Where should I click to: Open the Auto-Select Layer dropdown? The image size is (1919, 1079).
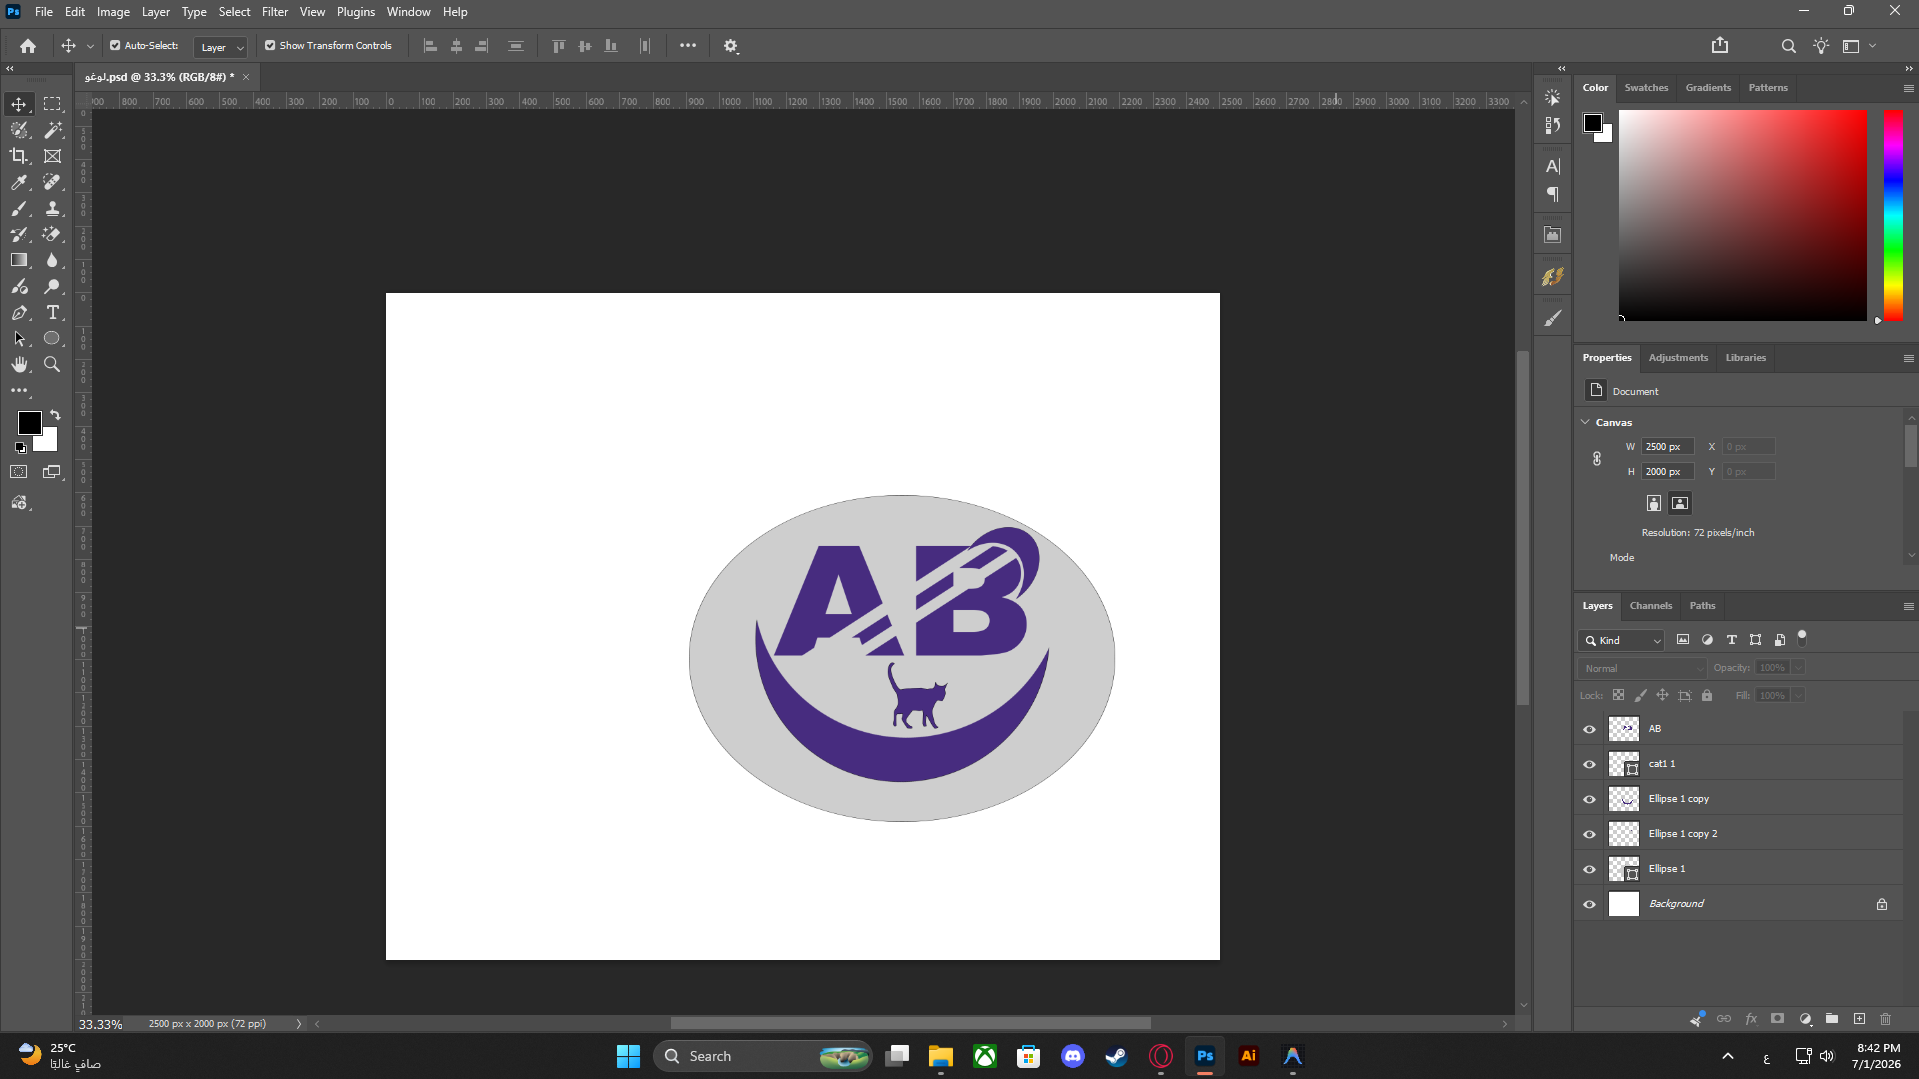[221, 47]
